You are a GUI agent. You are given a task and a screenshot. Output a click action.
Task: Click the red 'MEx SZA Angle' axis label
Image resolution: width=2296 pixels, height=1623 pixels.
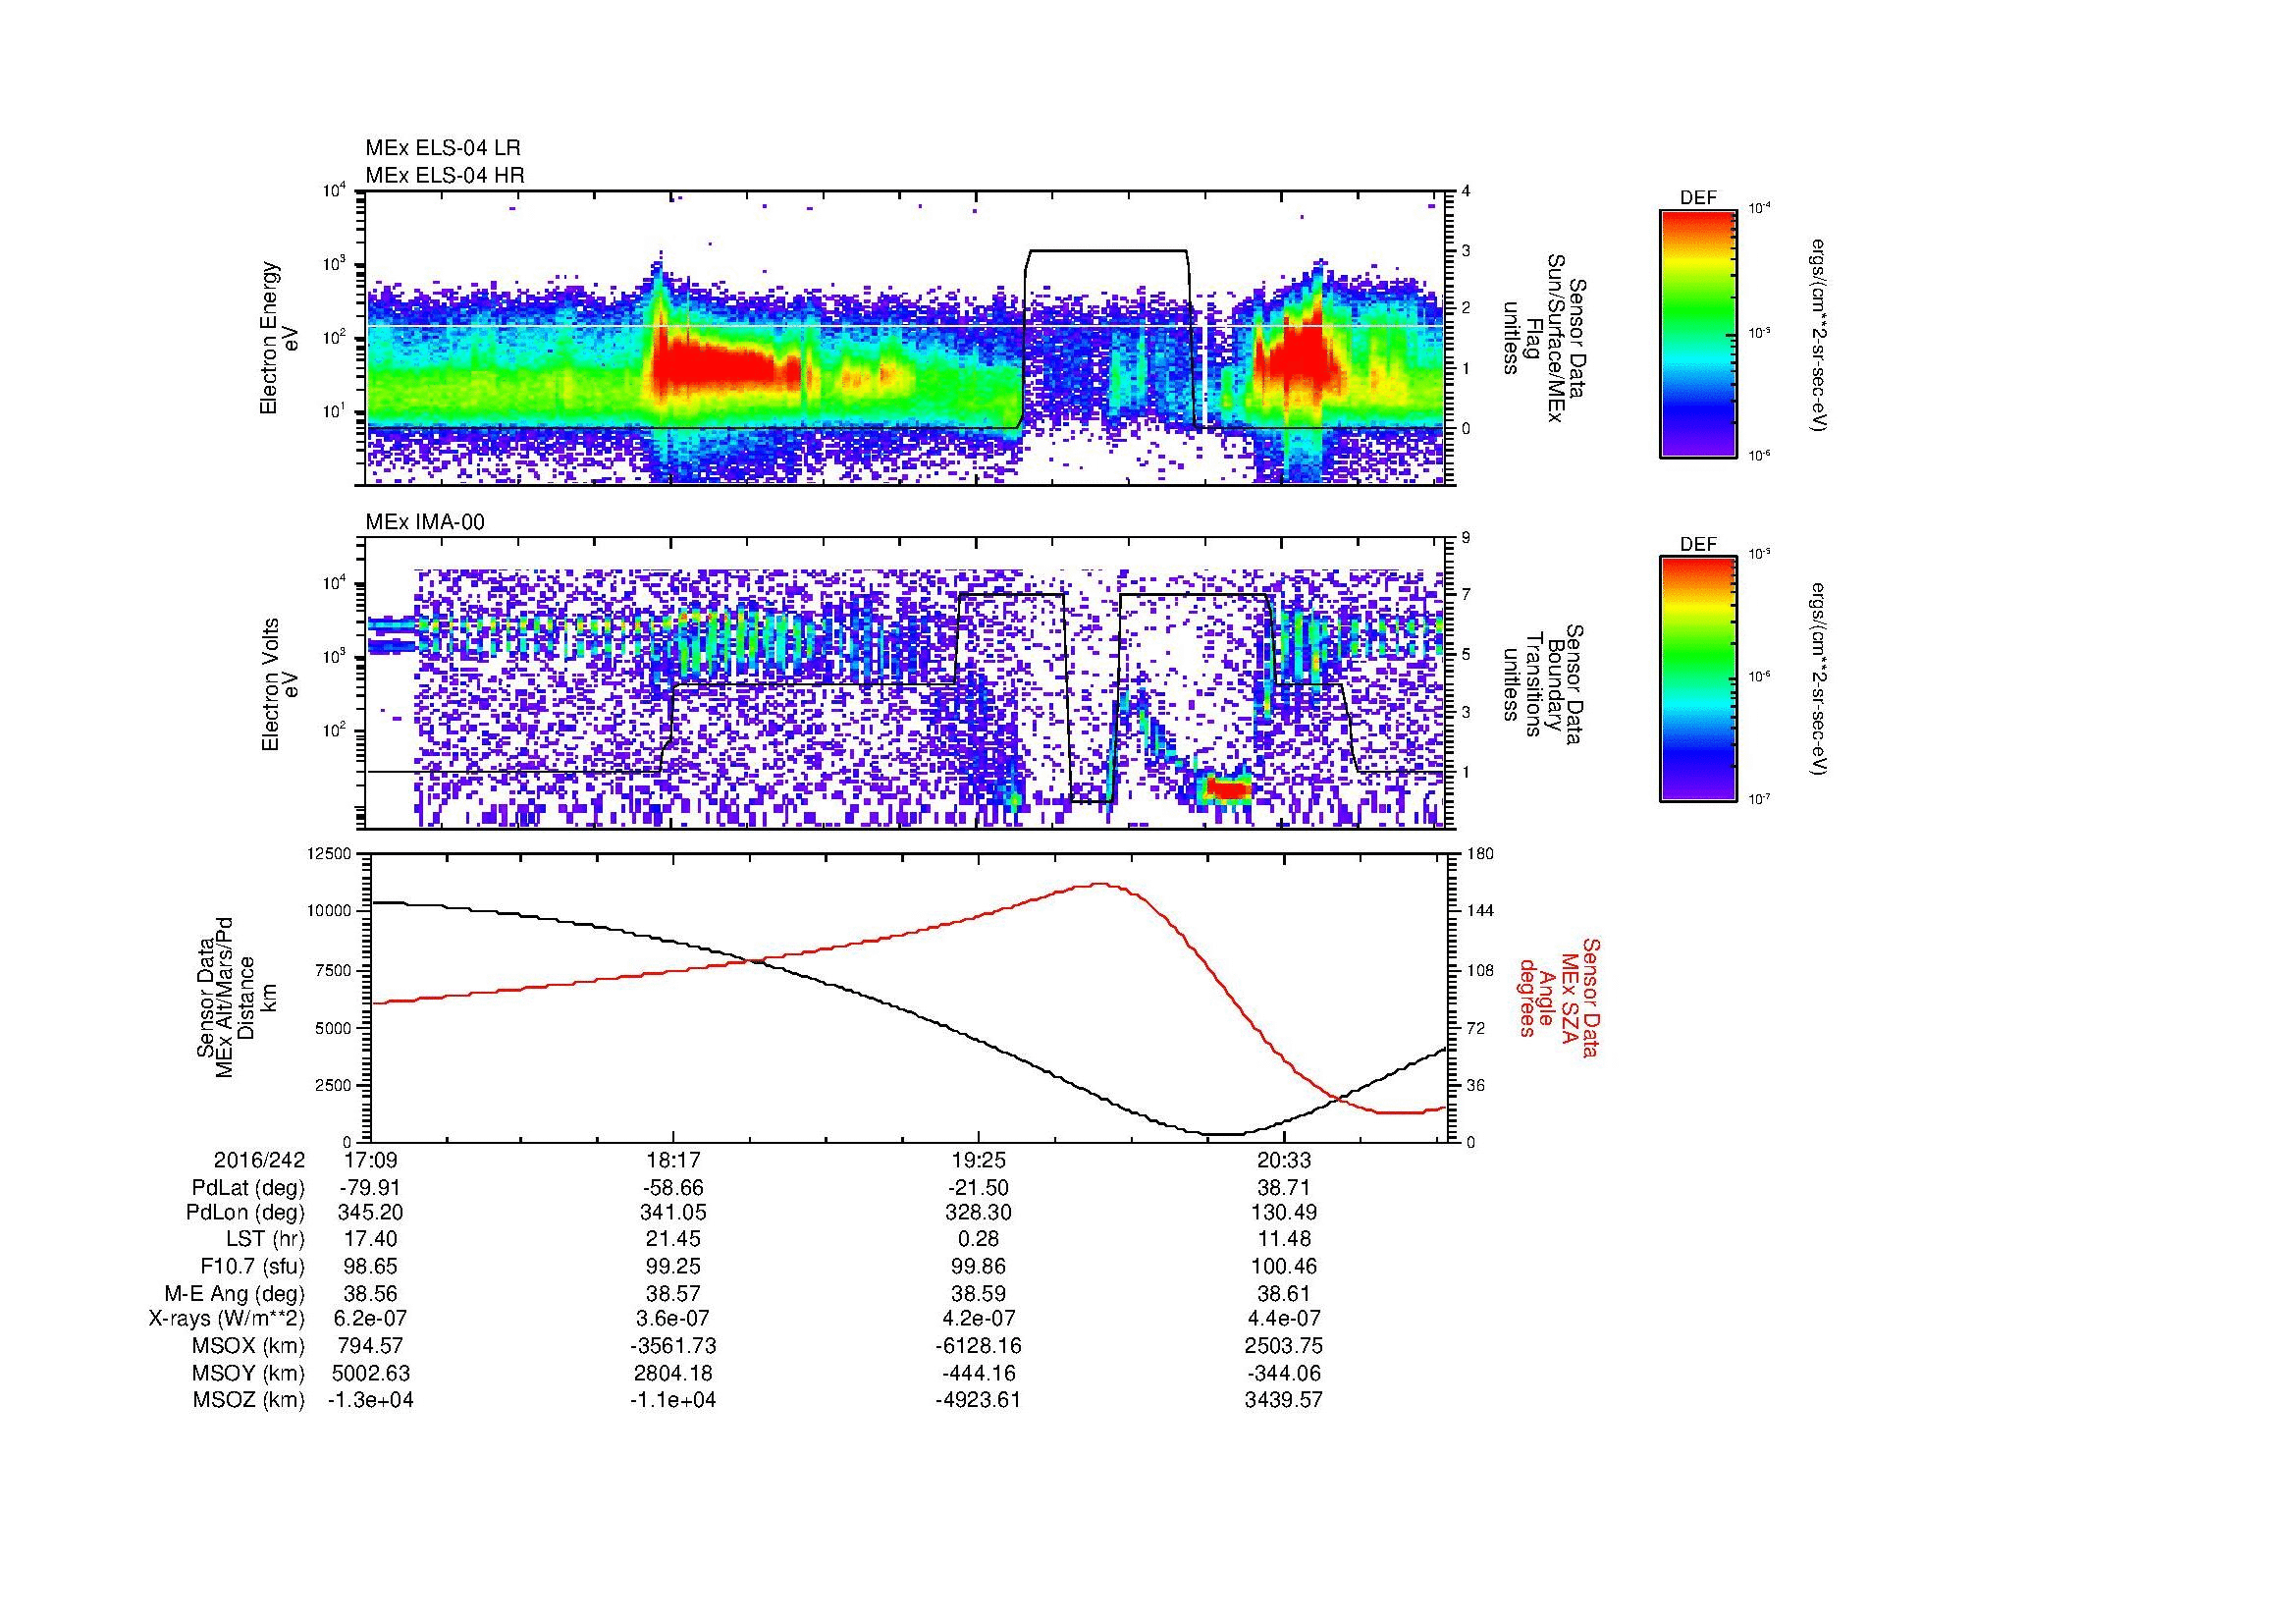(1558, 1000)
